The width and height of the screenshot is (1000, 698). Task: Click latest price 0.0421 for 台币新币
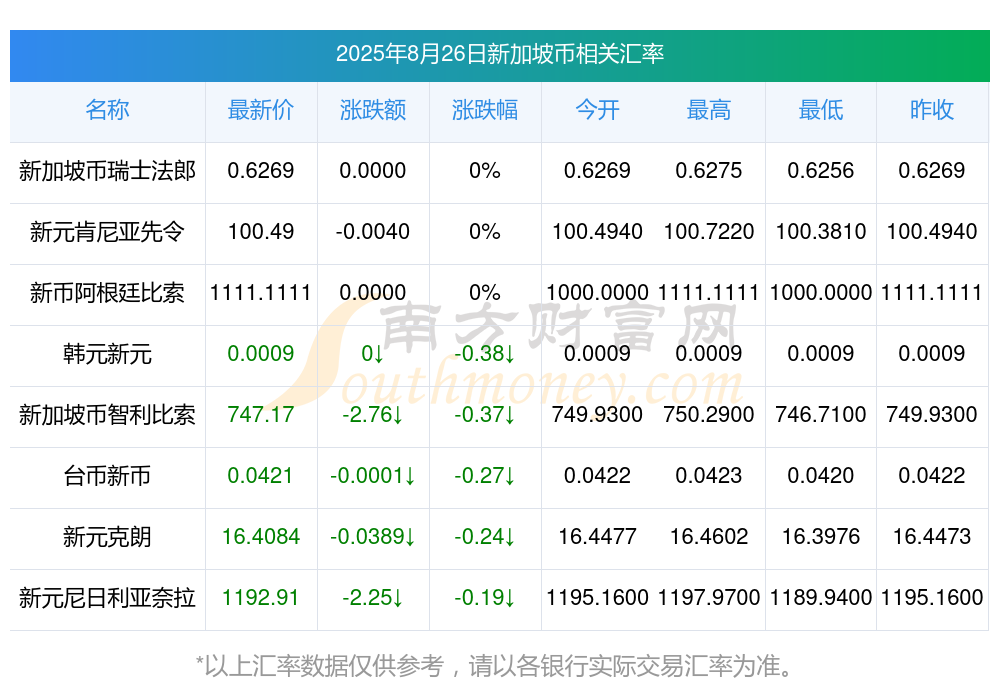pyautogui.click(x=260, y=476)
